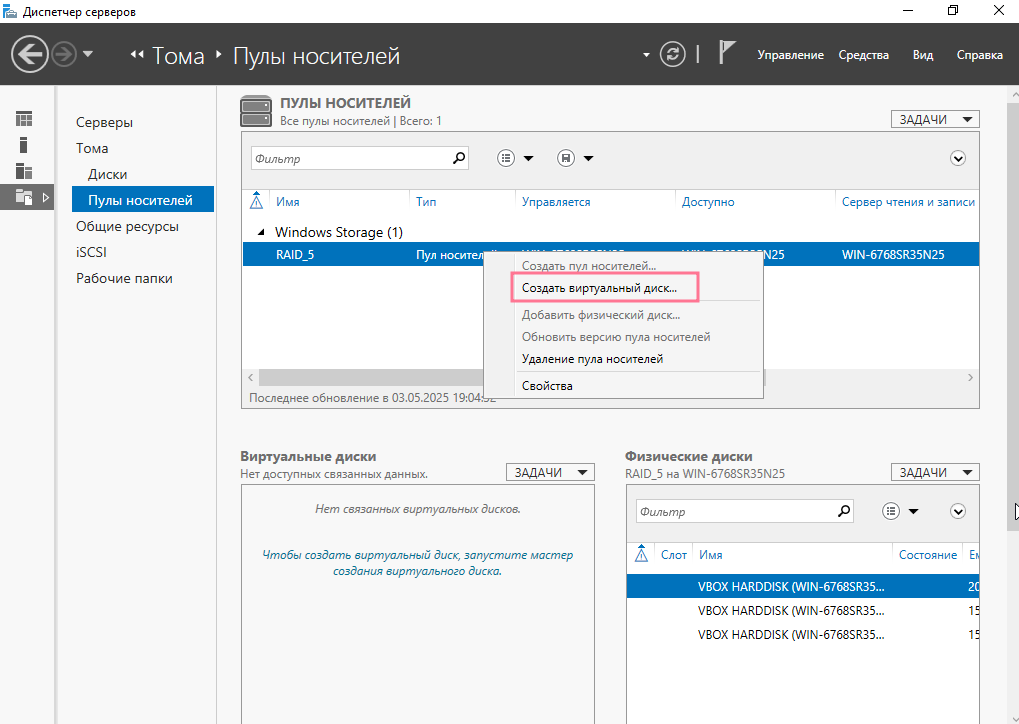Open the notifications flag icon
Image resolution: width=1019 pixels, height=724 pixels.
[x=727, y=53]
